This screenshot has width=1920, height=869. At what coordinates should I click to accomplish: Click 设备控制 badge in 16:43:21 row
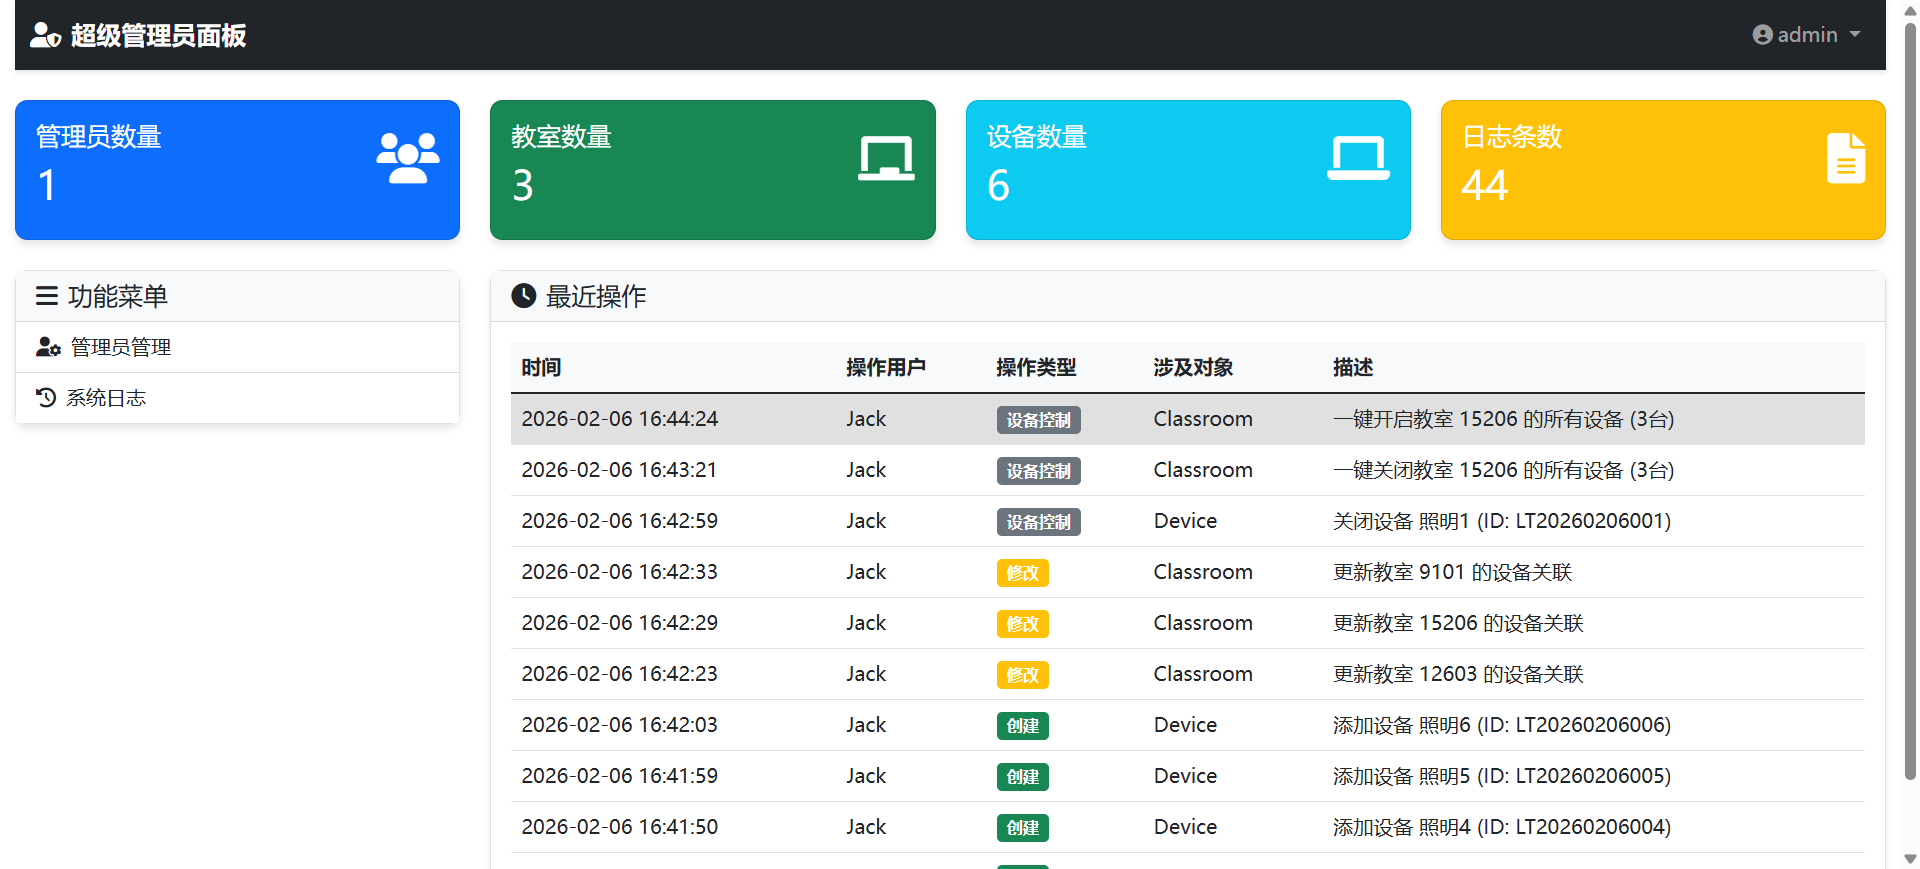pos(1038,471)
